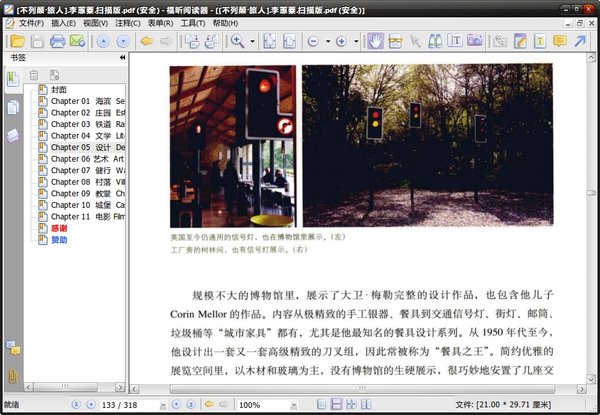Screen dimensions: 600x415
Task: Open the 帮助(H) menu
Action: pyautogui.click(x=225, y=23)
